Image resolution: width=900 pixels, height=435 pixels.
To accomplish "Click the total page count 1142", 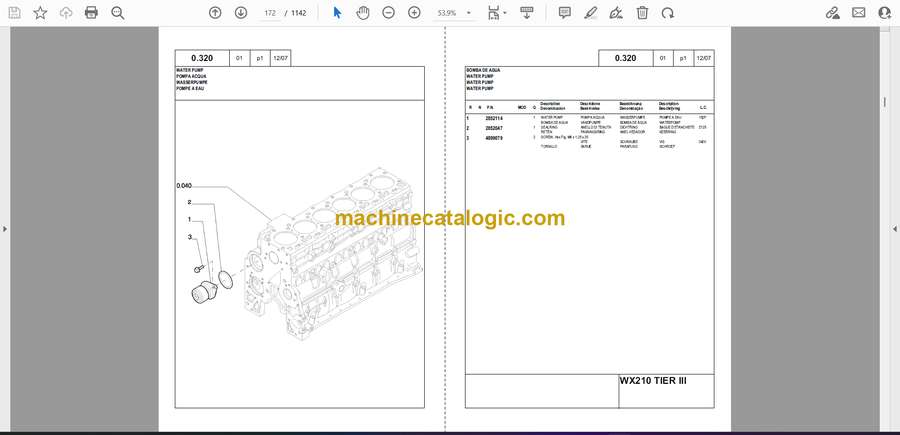I will pos(298,13).
